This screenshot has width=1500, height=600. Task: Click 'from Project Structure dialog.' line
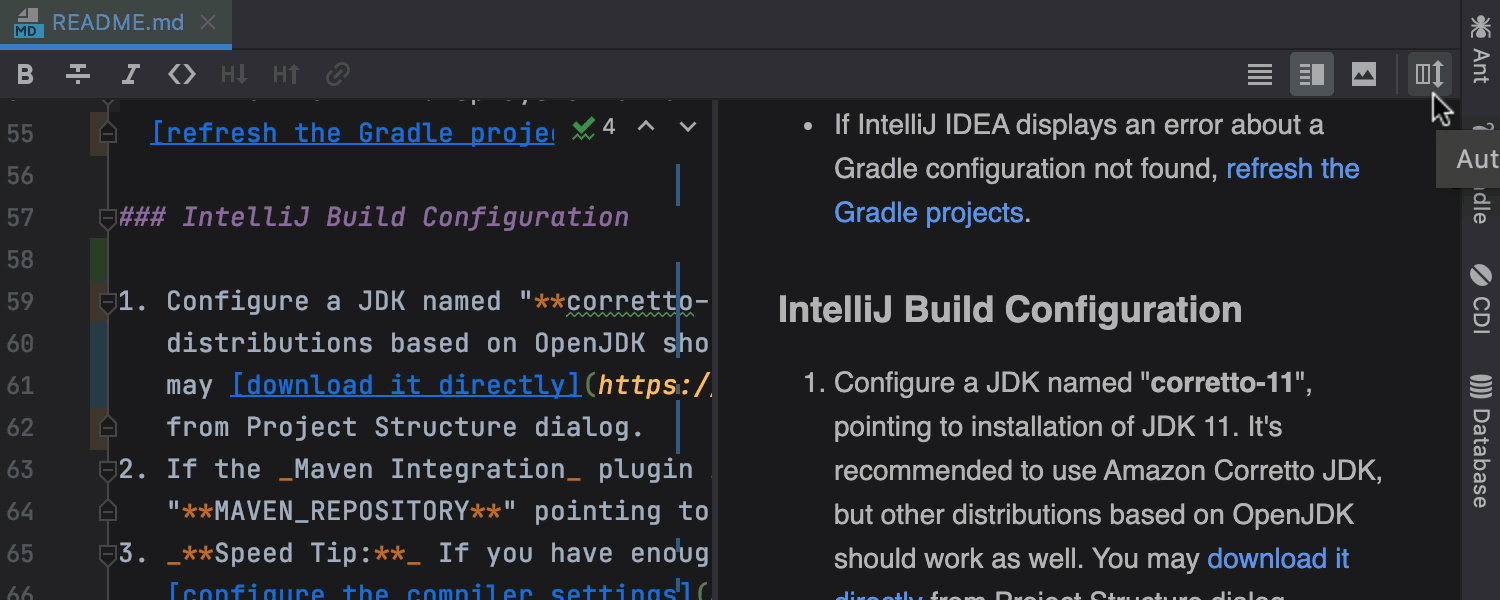click(x=406, y=427)
